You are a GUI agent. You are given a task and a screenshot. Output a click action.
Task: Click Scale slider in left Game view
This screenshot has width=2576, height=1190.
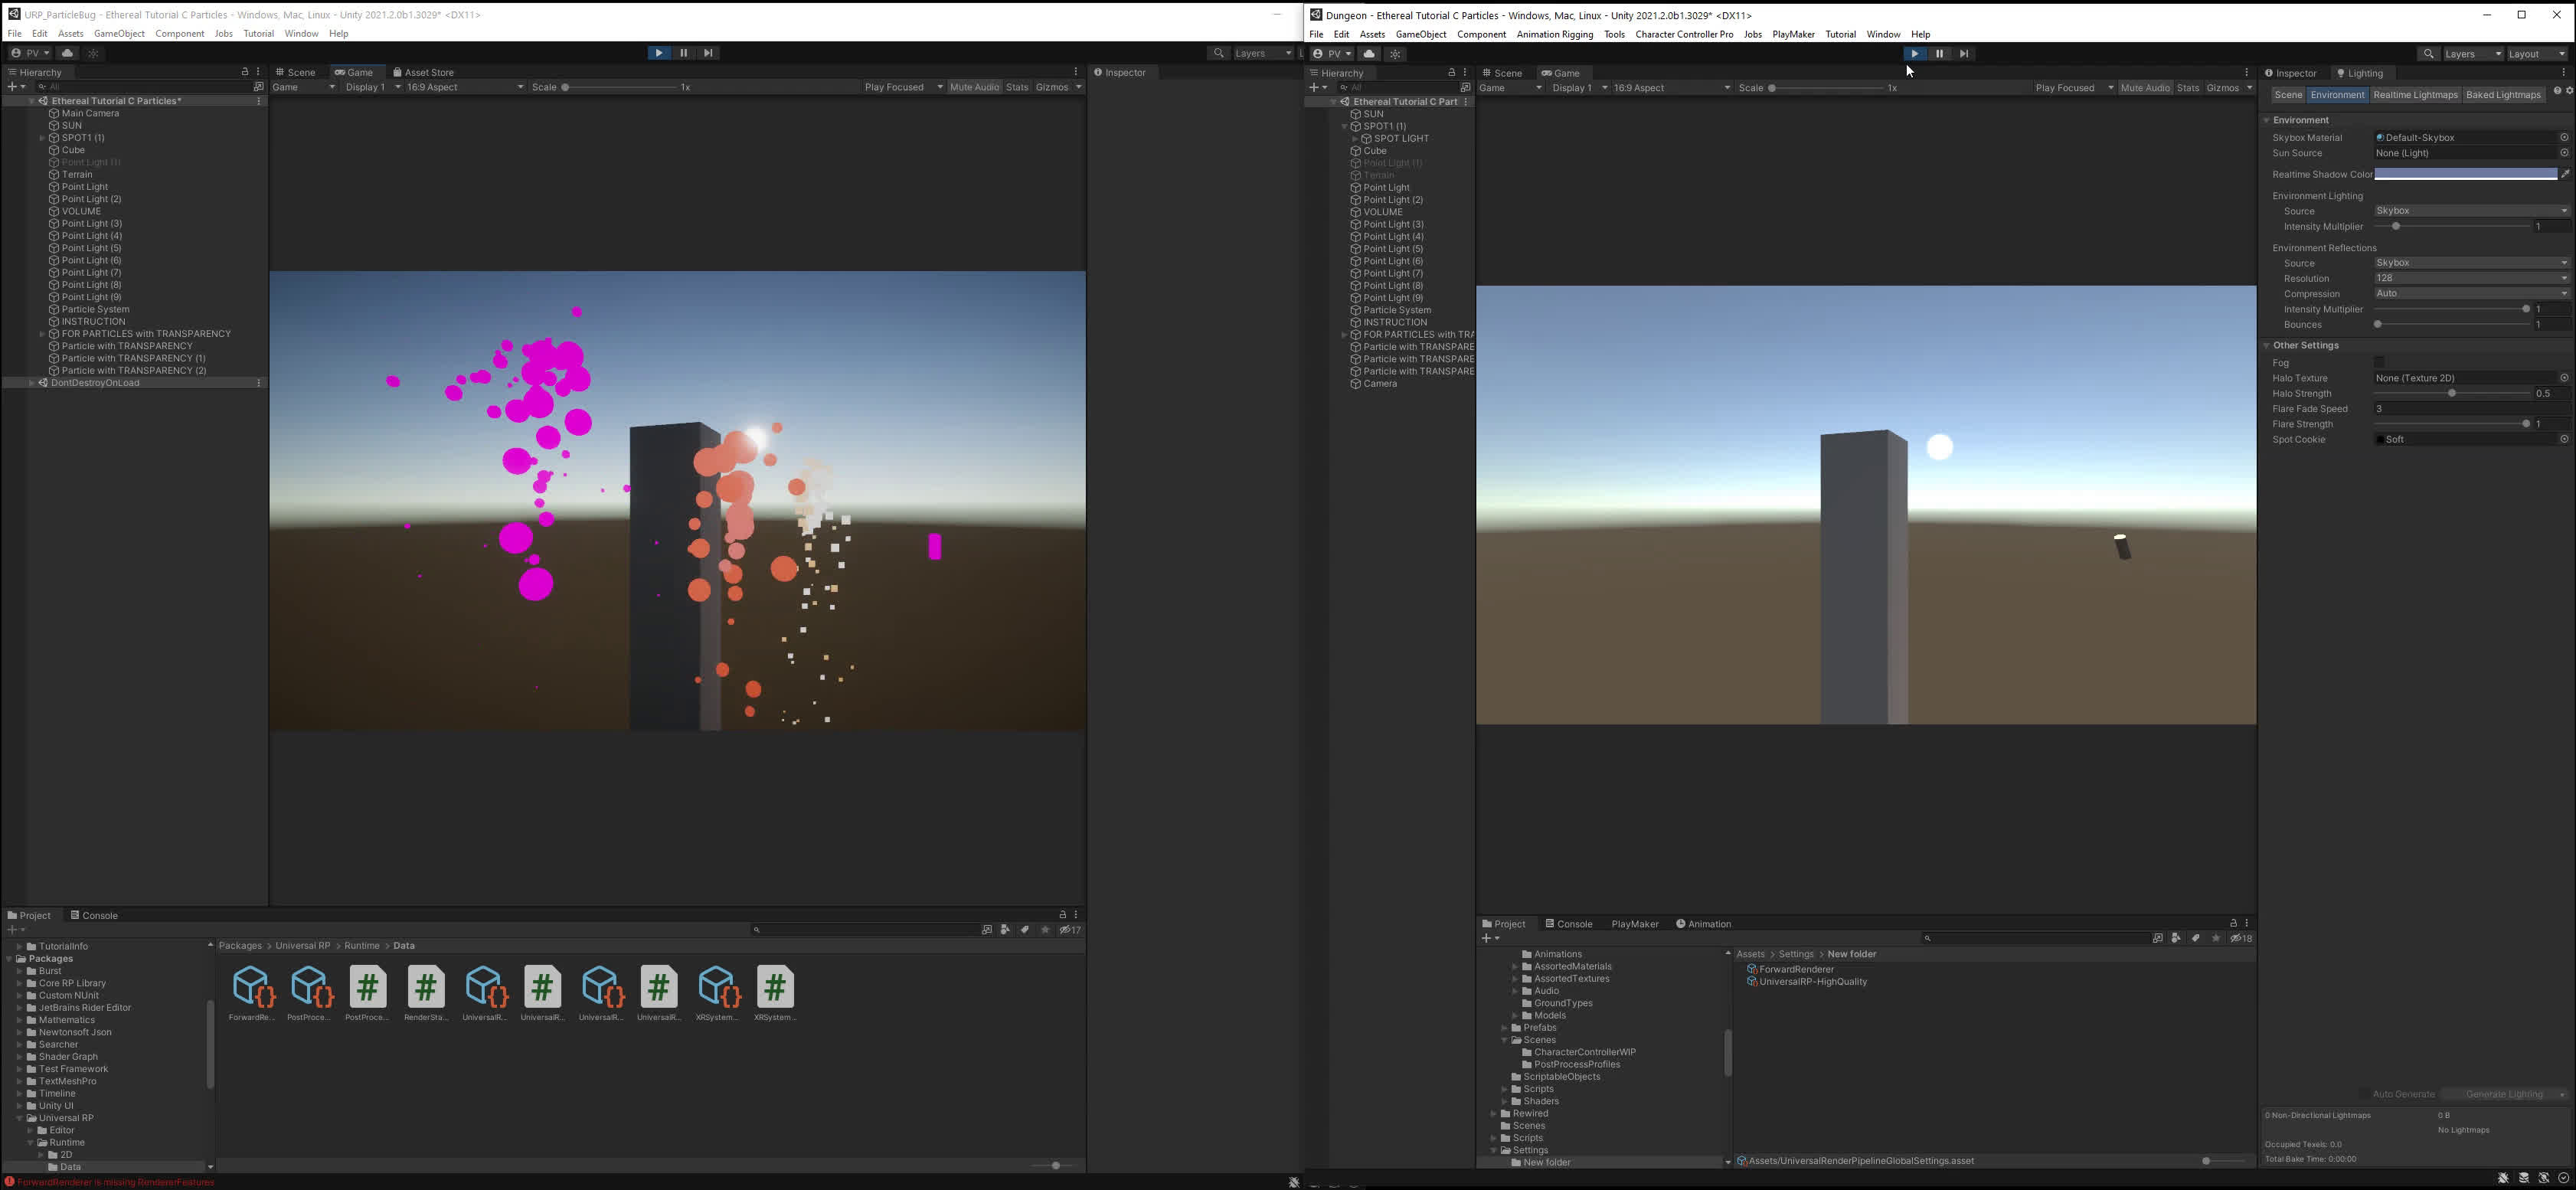click(x=620, y=87)
